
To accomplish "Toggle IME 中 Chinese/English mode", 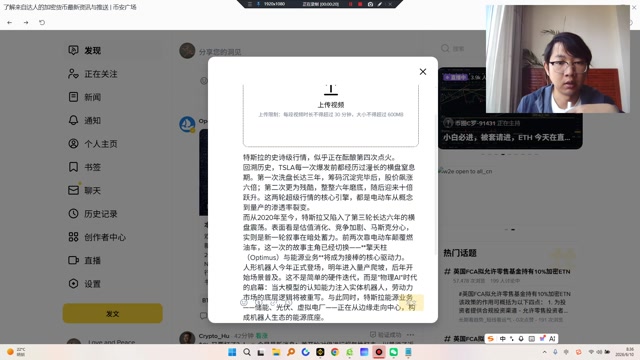I will tap(503, 339).
